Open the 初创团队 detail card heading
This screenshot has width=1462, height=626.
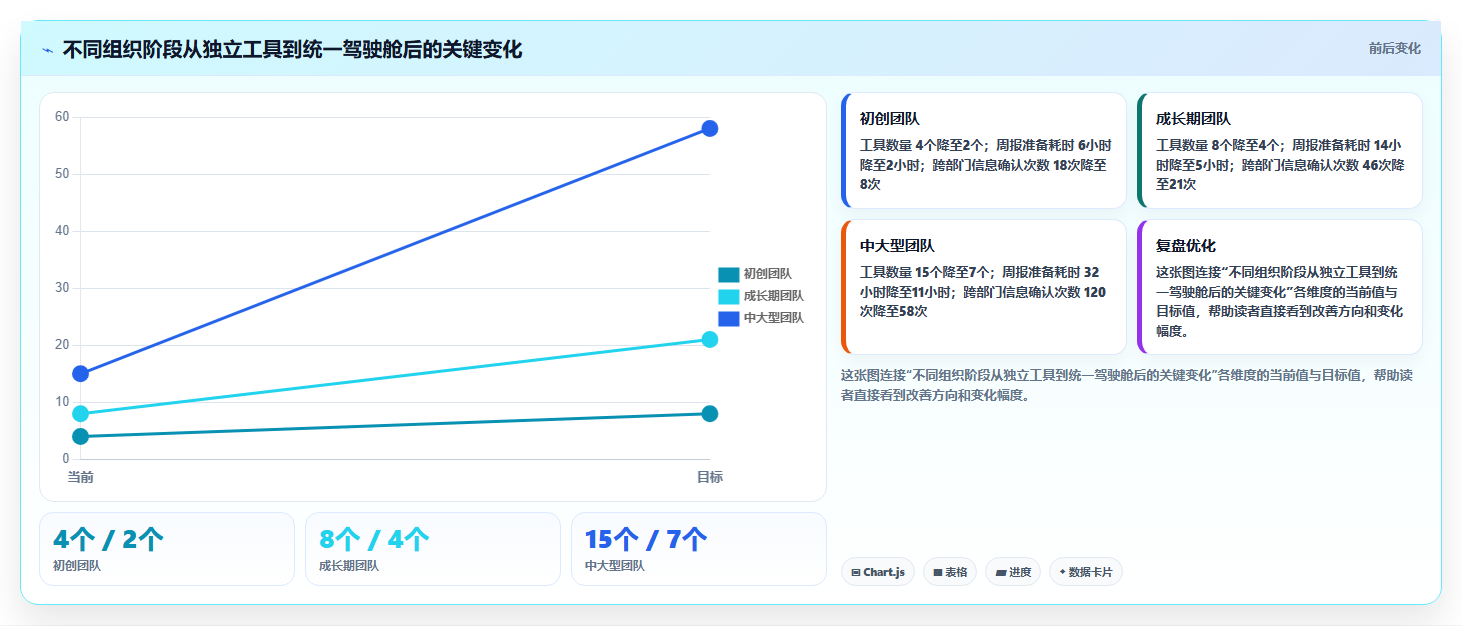point(890,119)
